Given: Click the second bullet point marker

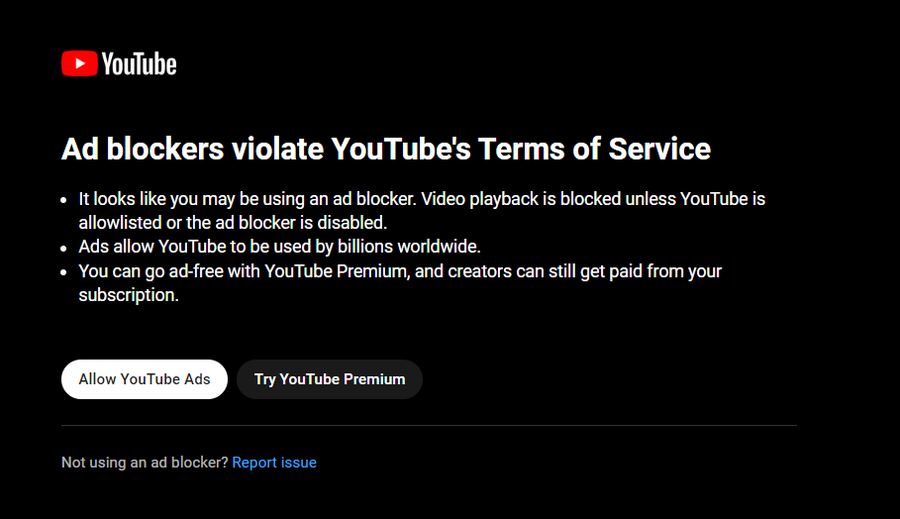Looking at the screenshot, I should (66, 246).
